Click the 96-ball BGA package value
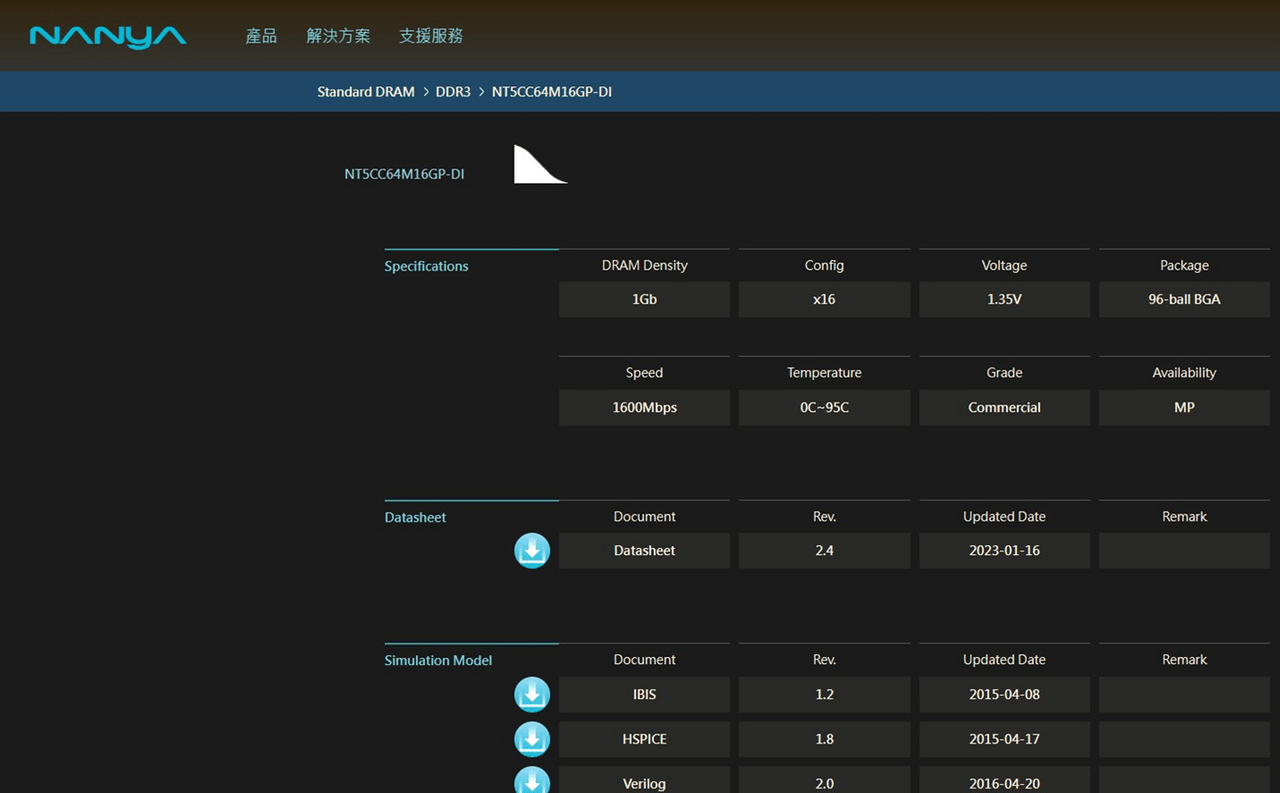 (1184, 299)
